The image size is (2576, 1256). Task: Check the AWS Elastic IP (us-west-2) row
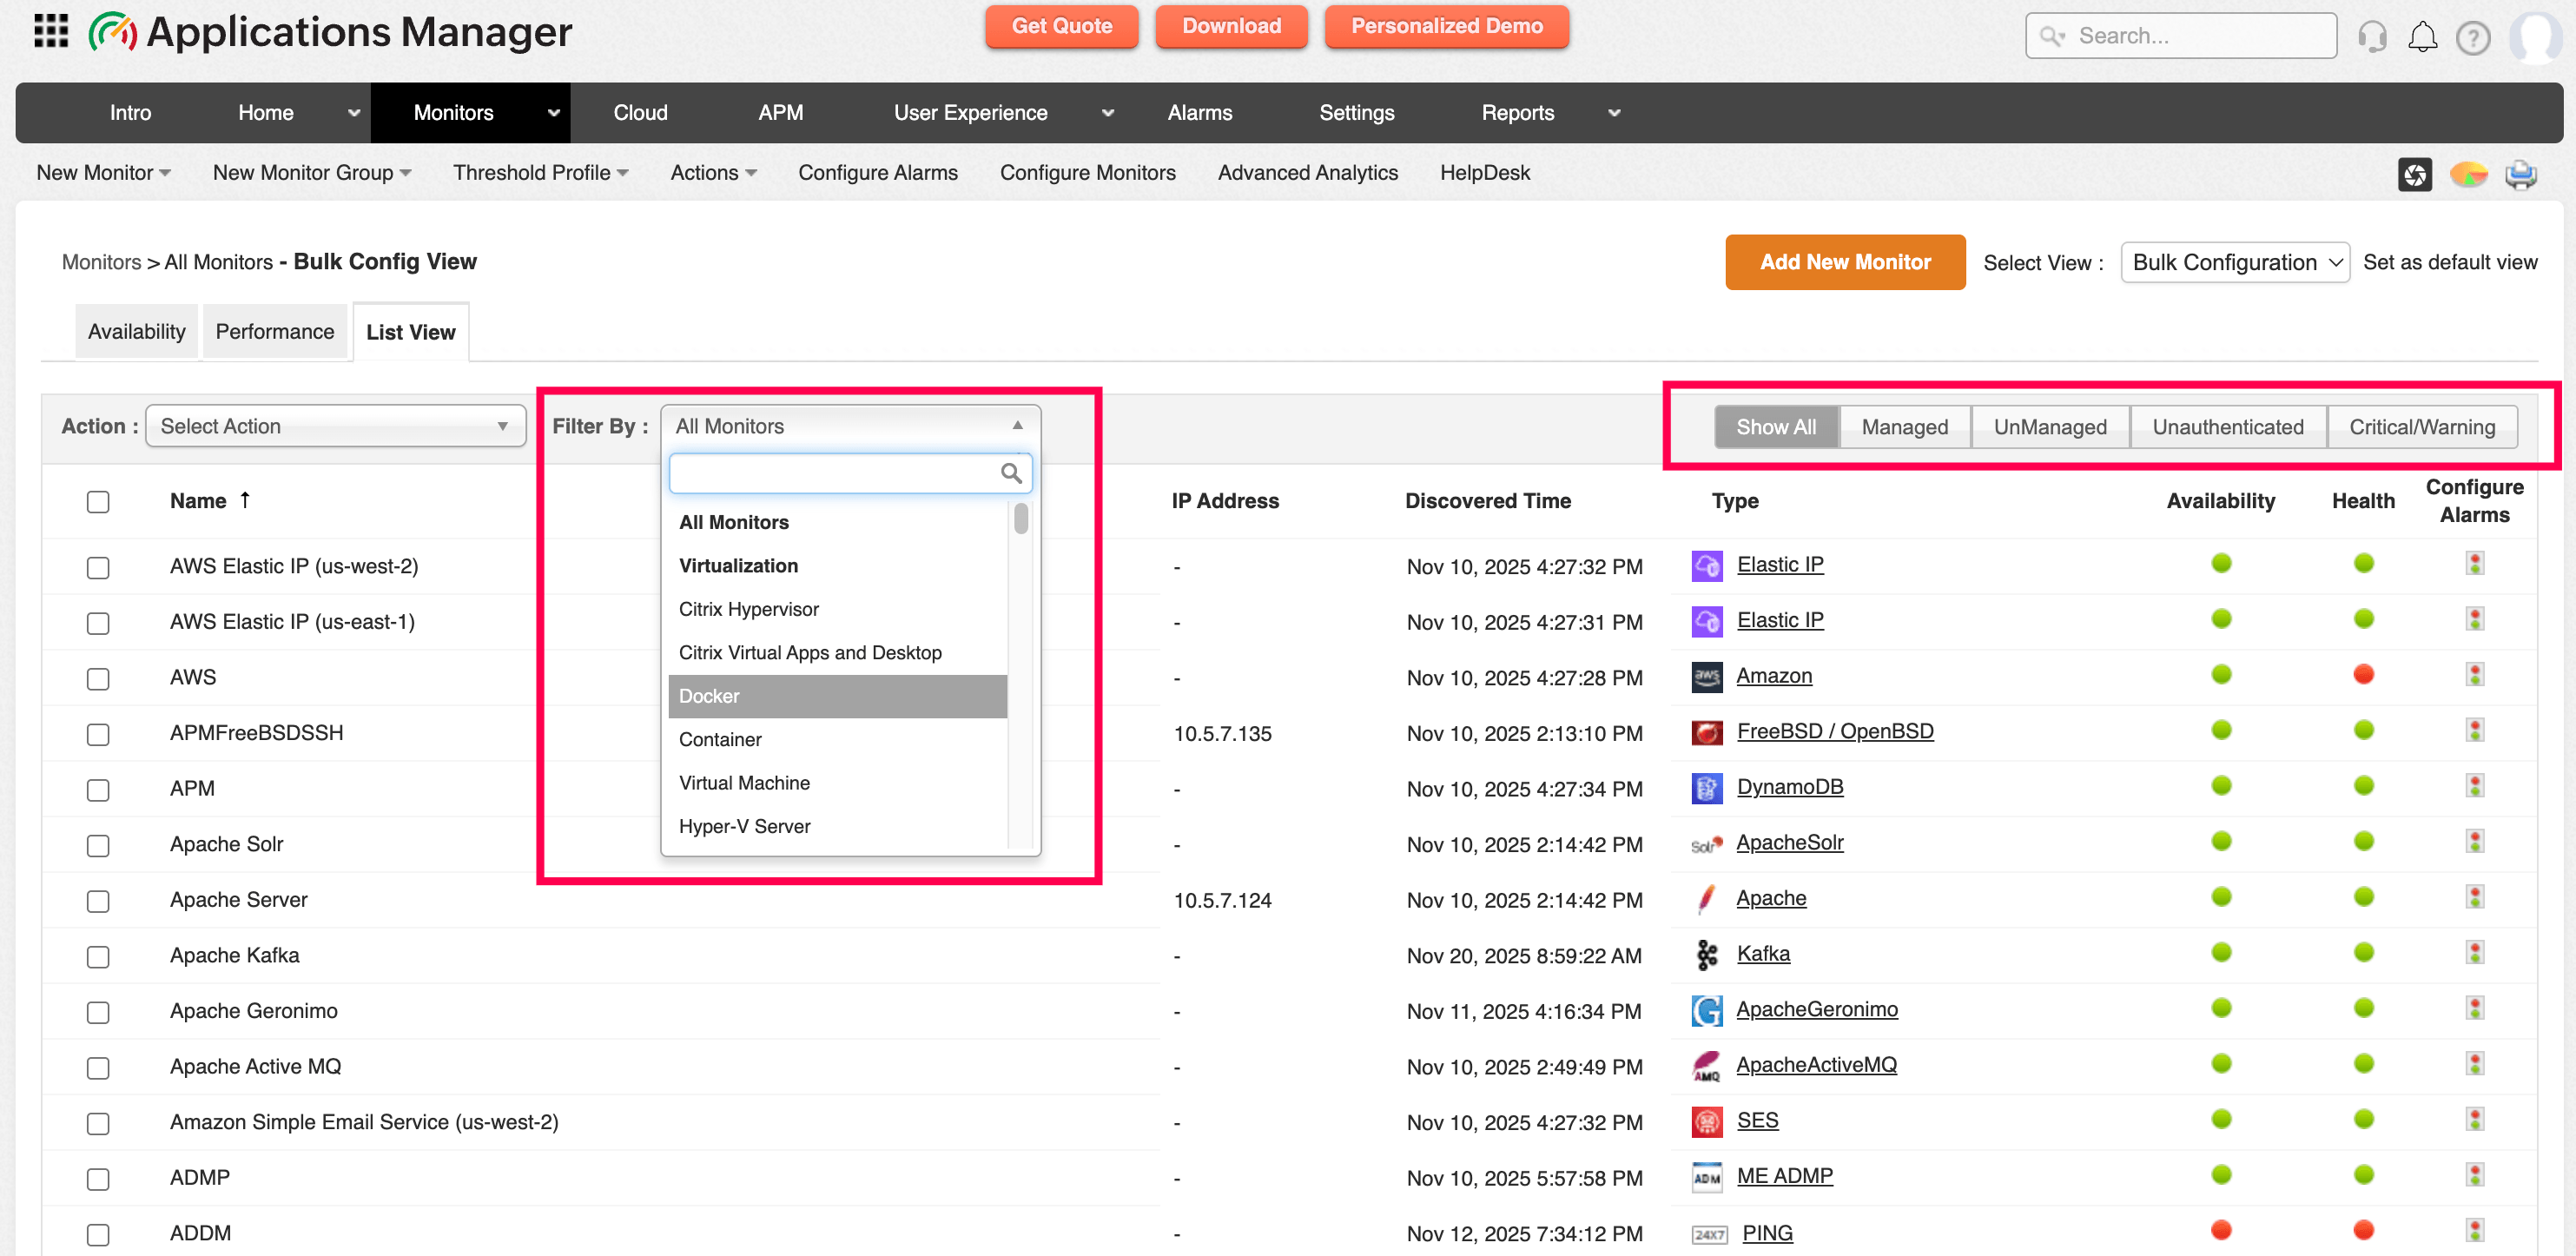point(98,568)
